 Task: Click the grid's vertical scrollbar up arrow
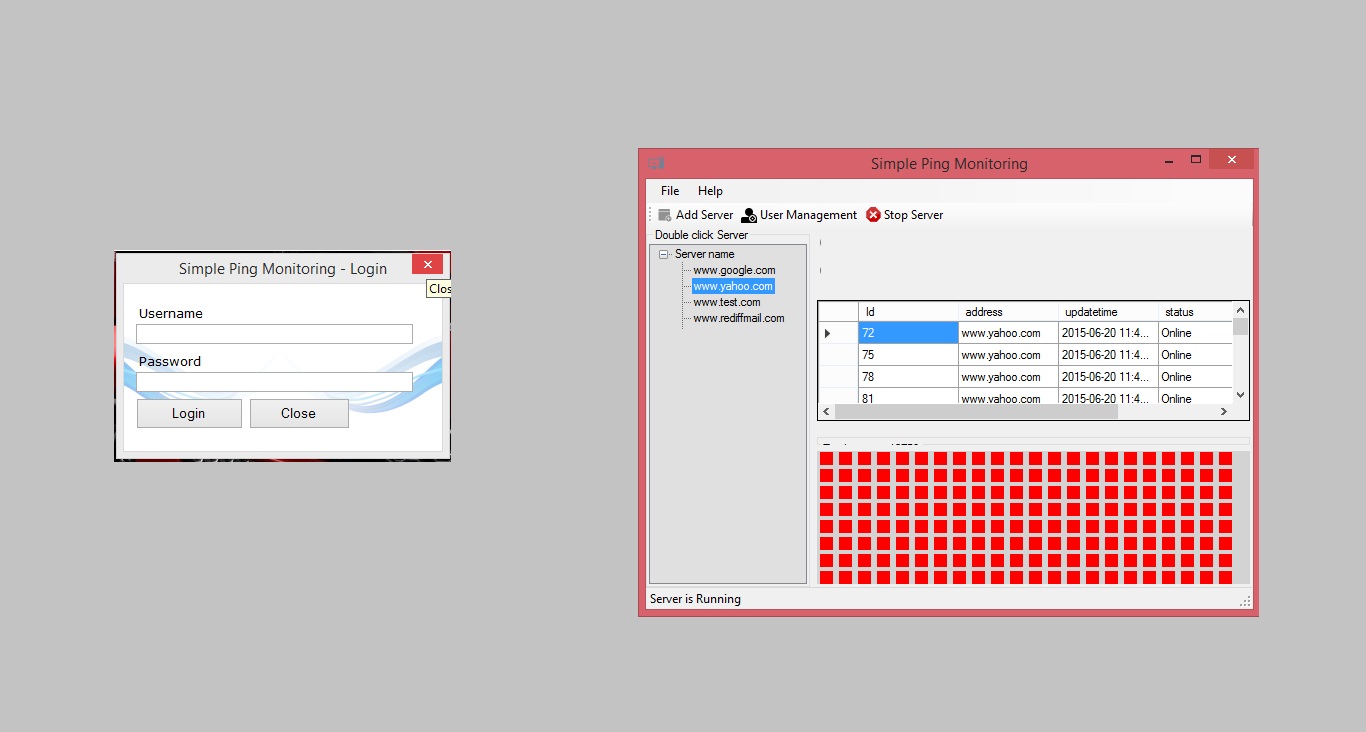[1240, 310]
